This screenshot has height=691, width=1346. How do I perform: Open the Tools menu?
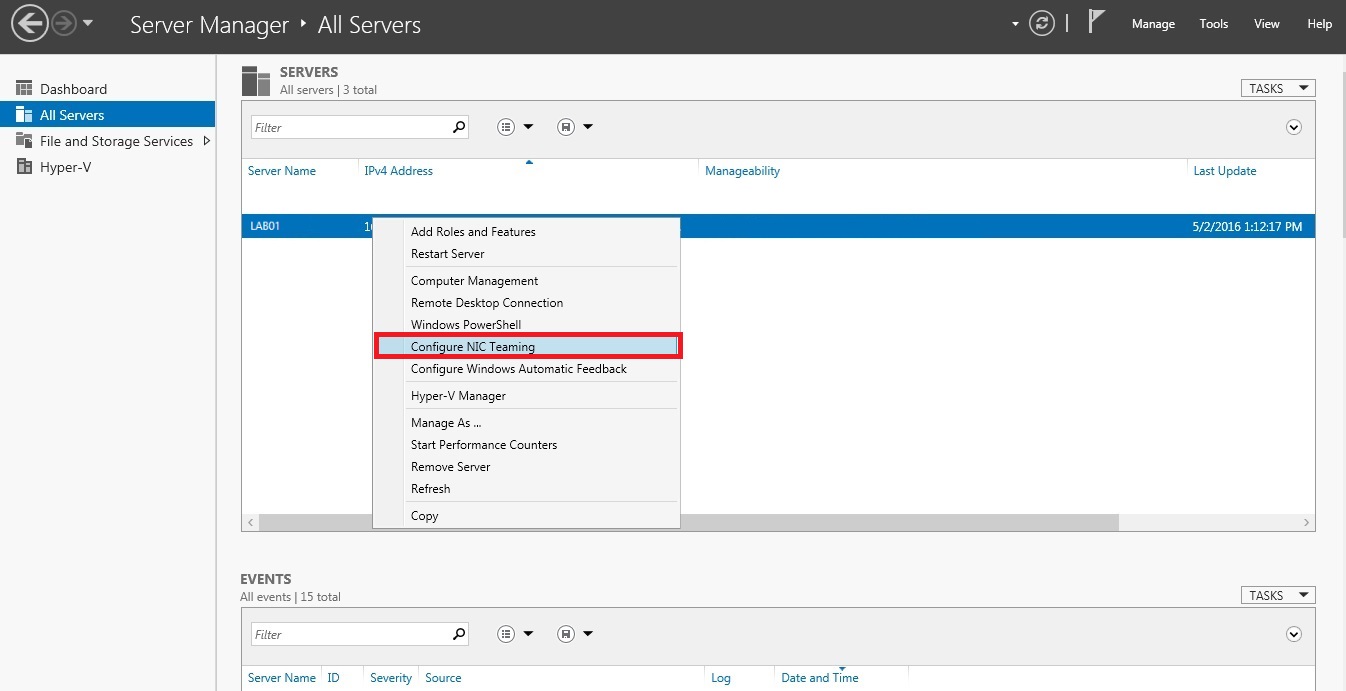tap(1213, 24)
